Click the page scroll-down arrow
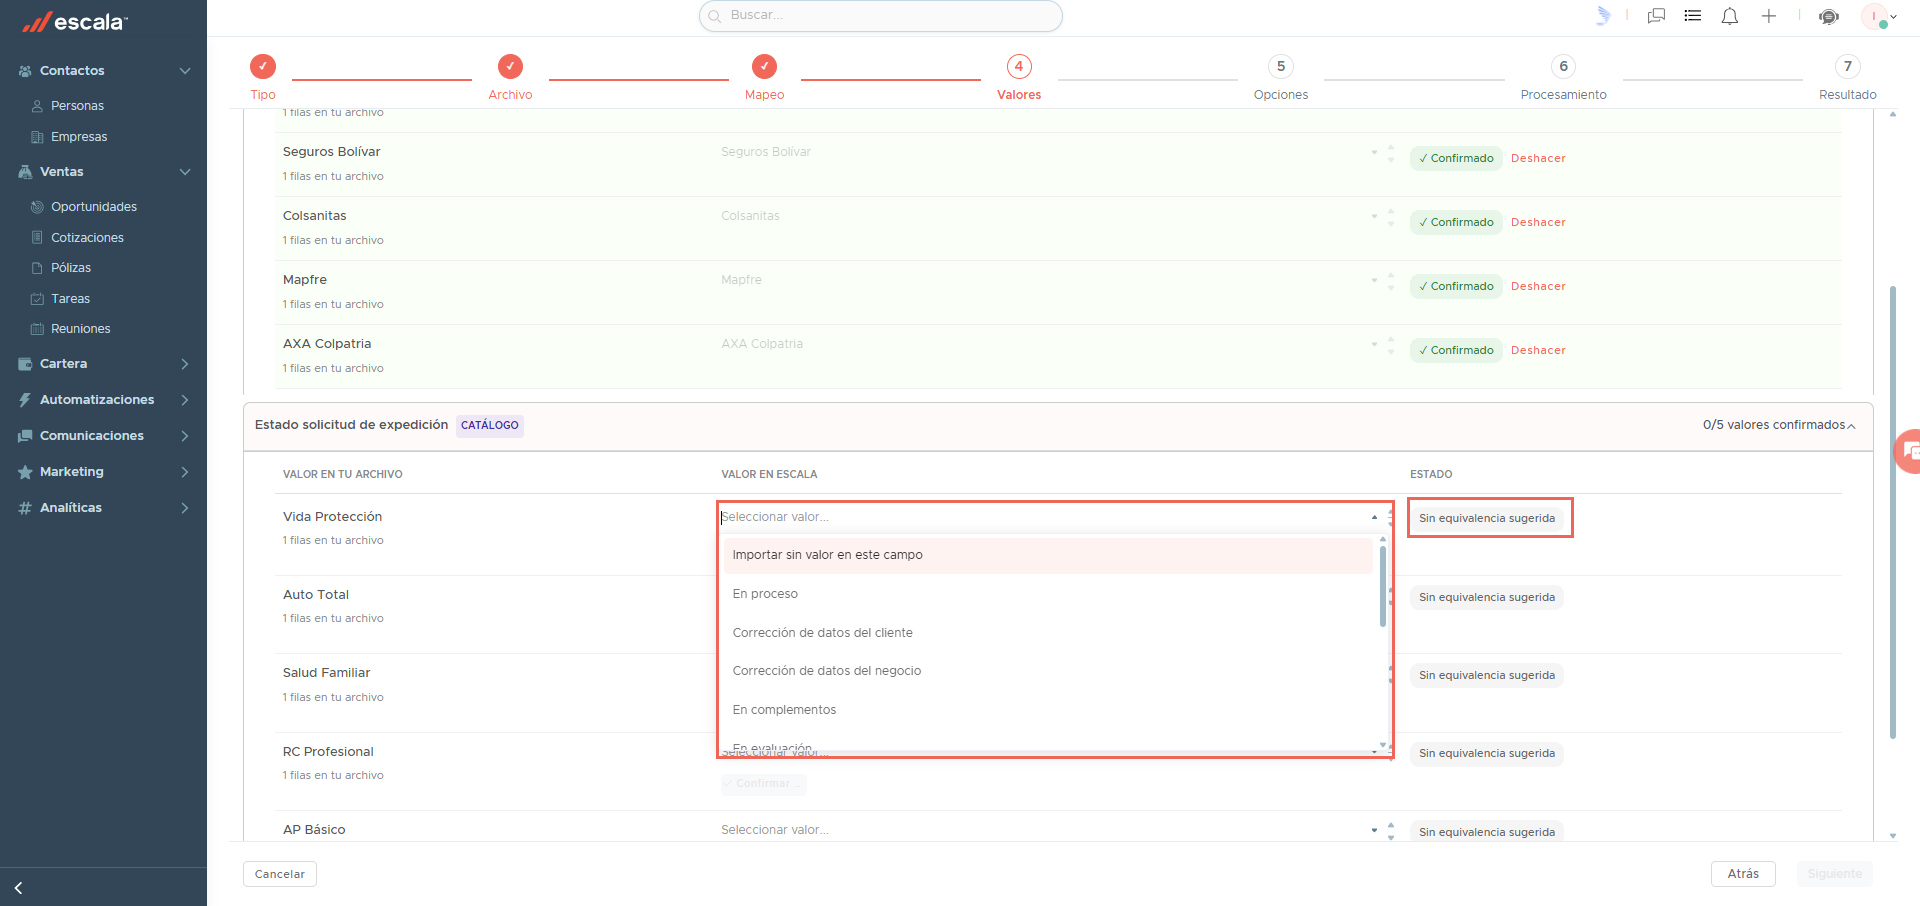 (x=1893, y=835)
